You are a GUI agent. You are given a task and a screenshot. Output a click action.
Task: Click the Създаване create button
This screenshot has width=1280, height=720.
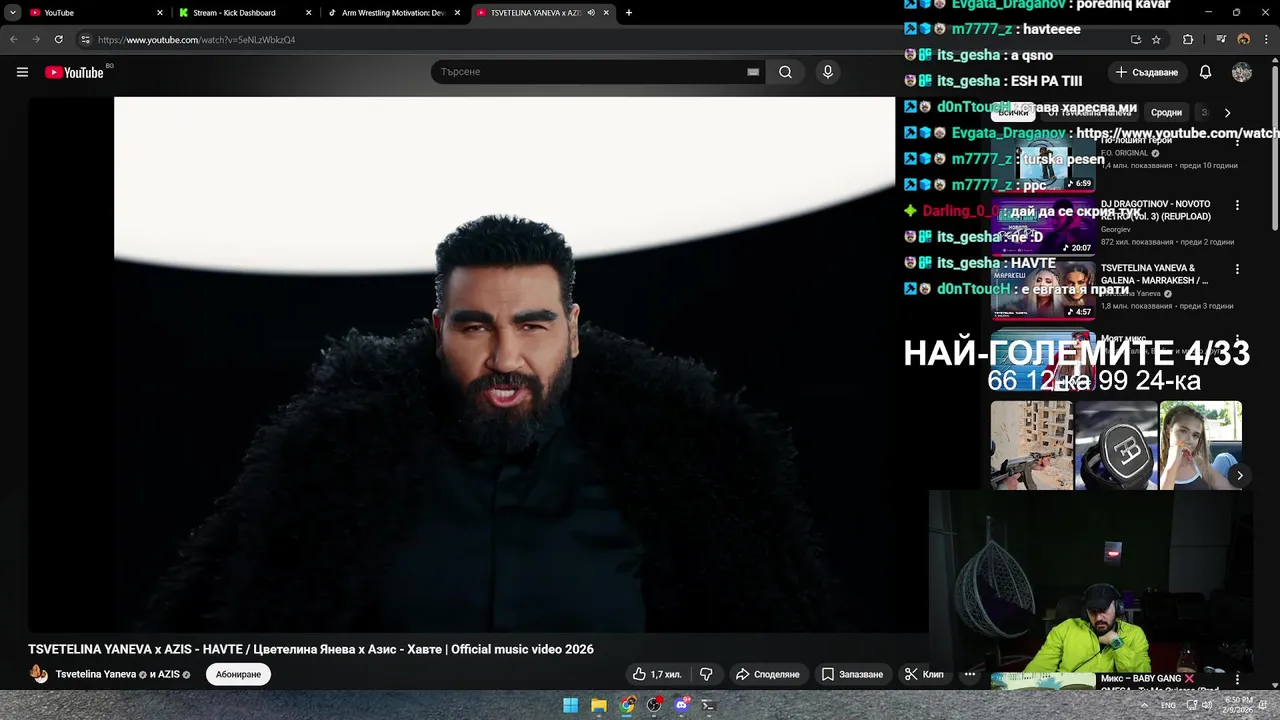(1147, 72)
